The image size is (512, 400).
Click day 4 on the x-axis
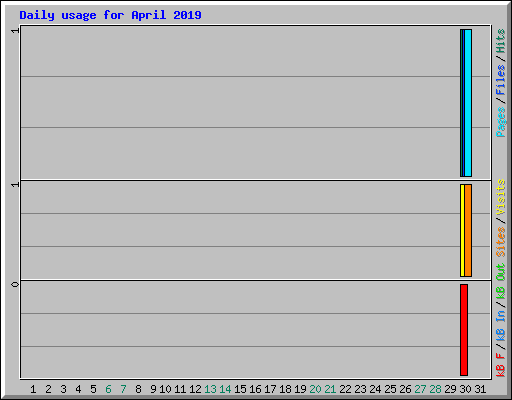coord(78,389)
